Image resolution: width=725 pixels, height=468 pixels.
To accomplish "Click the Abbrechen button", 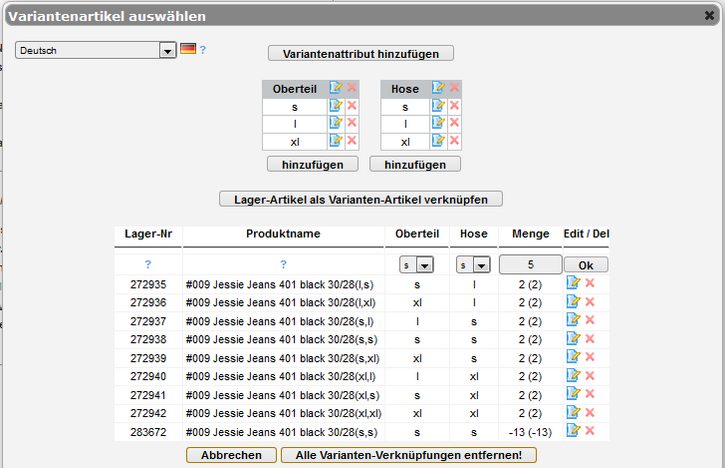I will (x=231, y=455).
